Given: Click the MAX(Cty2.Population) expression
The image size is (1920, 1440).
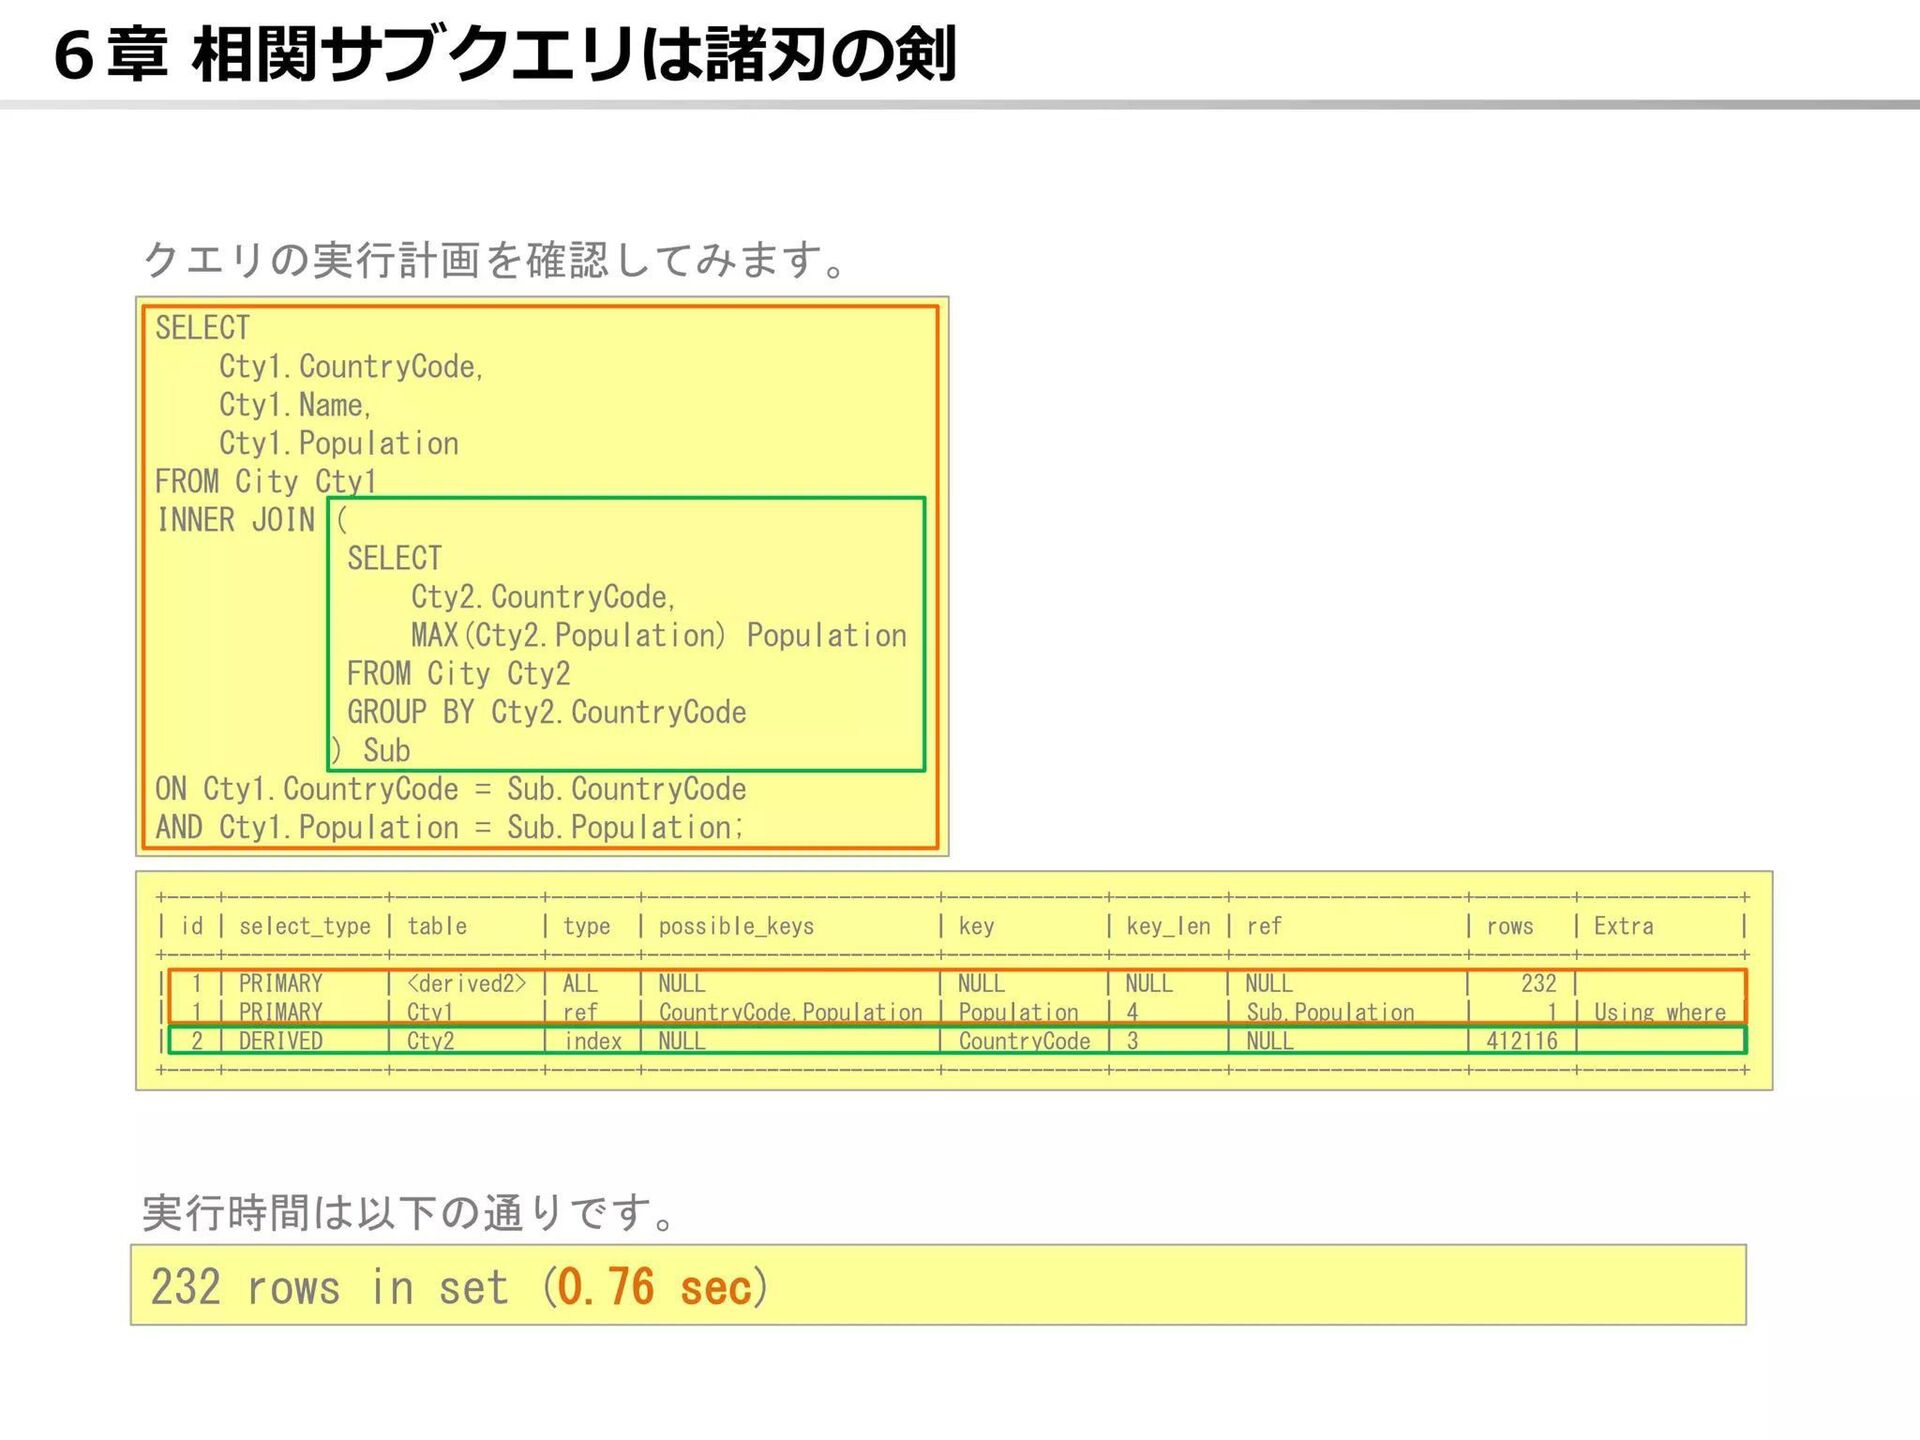Looking at the screenshot, I should click(x=567, y=636).
